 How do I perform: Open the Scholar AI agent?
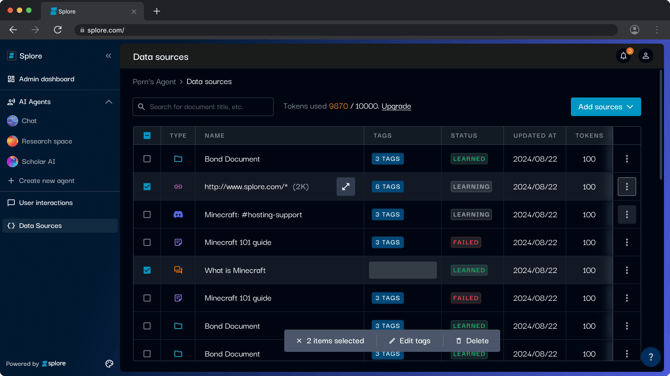point(38,162)
